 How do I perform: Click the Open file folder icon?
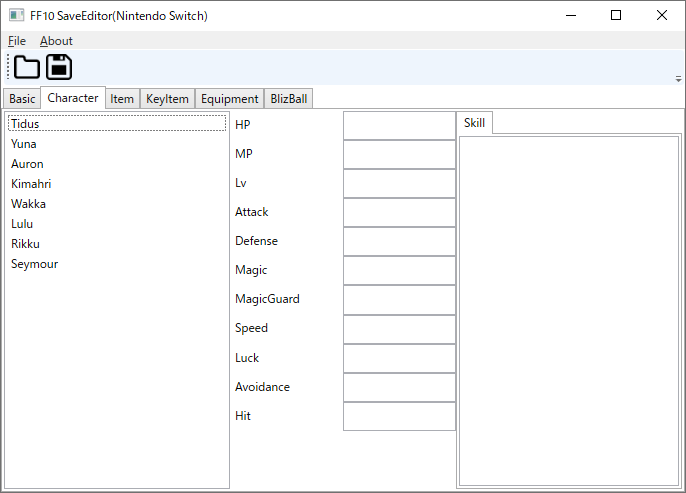27,67
